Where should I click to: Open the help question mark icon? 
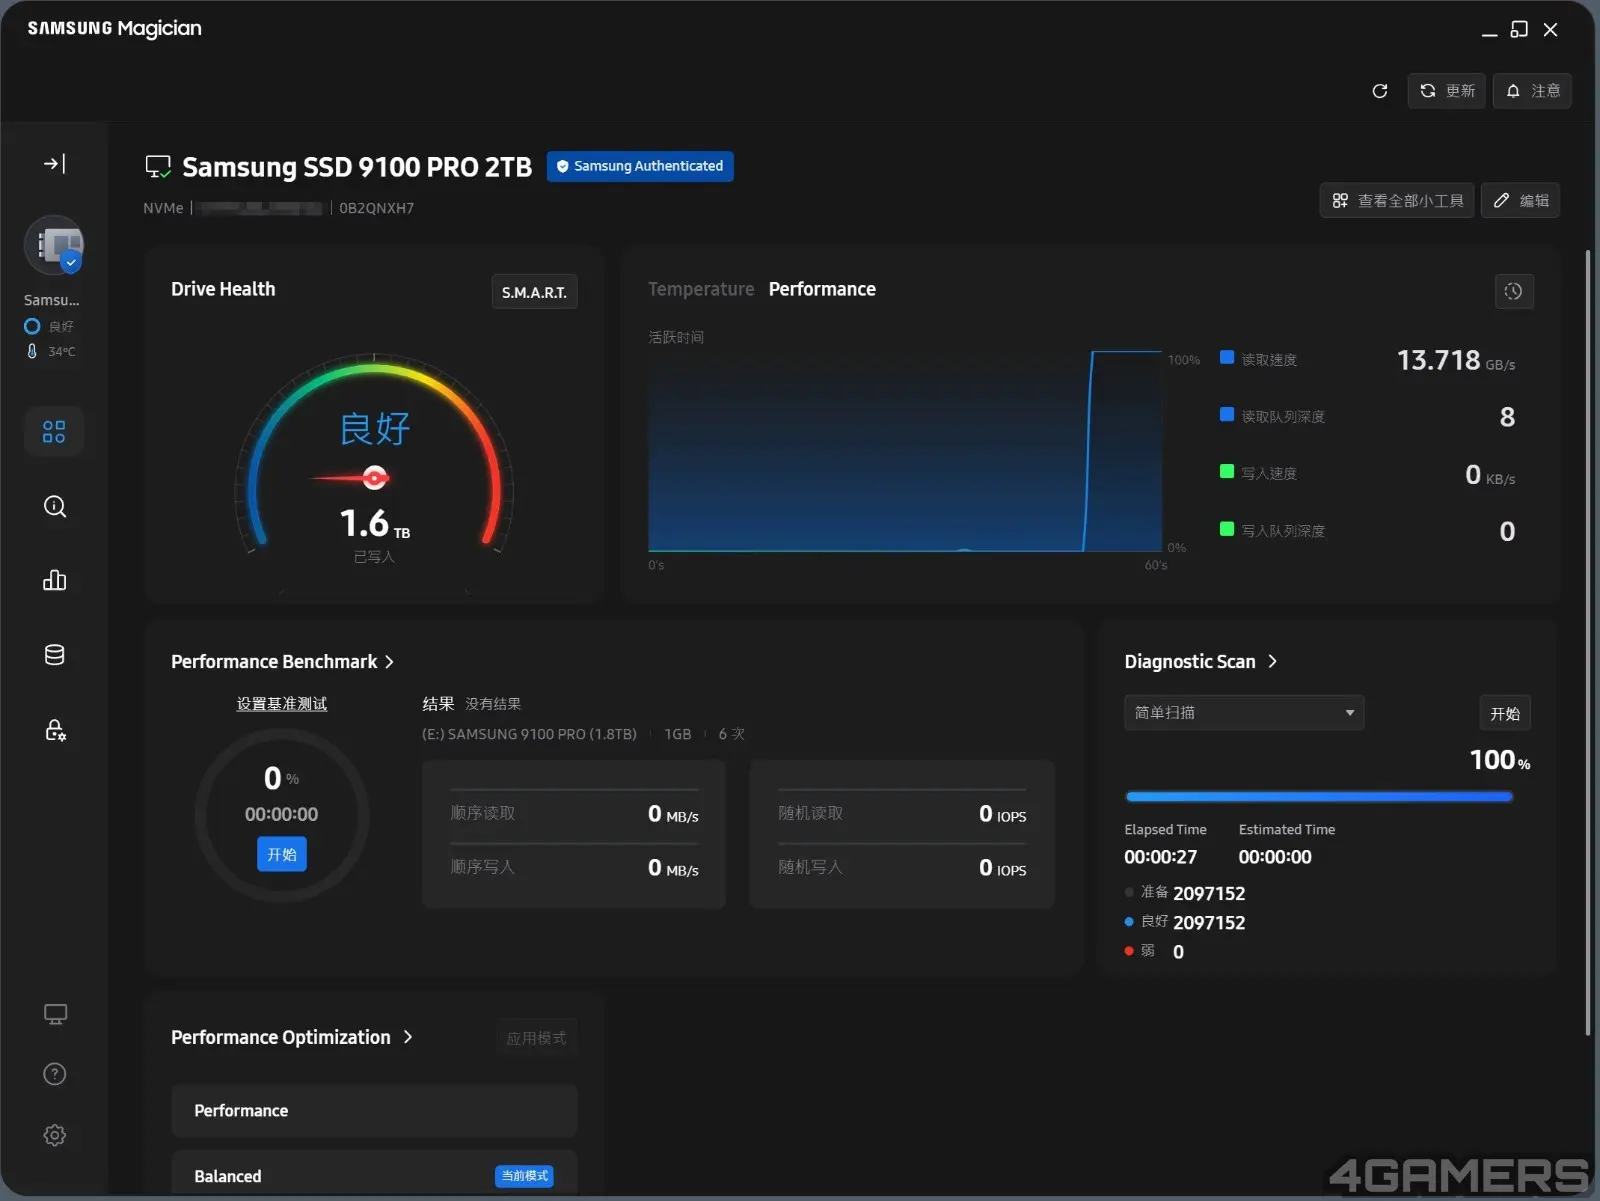(x=55, y=1074)
